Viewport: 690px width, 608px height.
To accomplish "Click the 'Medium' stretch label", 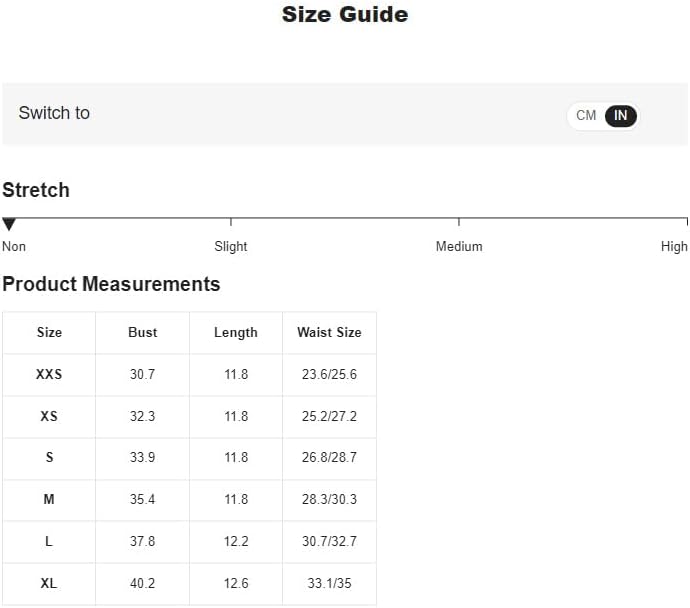I will 459,246.
